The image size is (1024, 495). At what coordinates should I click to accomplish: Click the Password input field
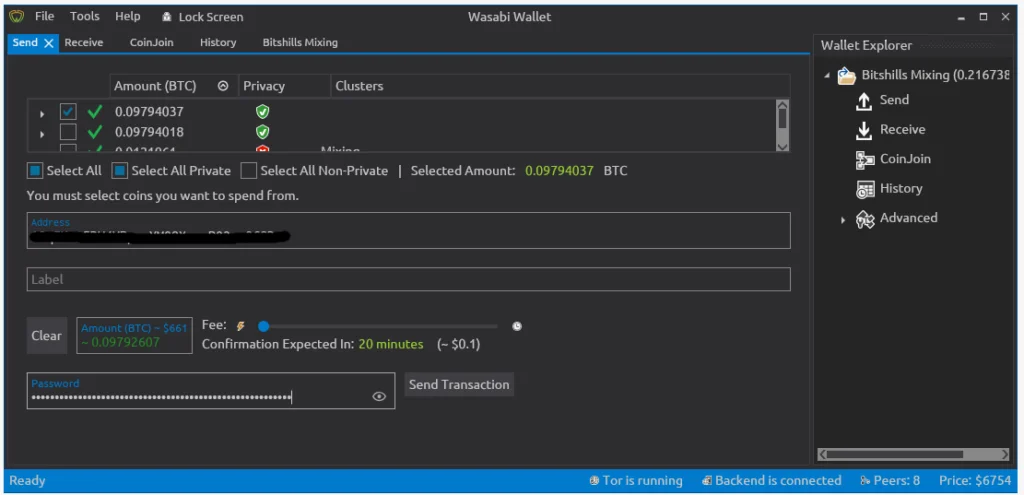pyautogui.click(x=211, y=391)
